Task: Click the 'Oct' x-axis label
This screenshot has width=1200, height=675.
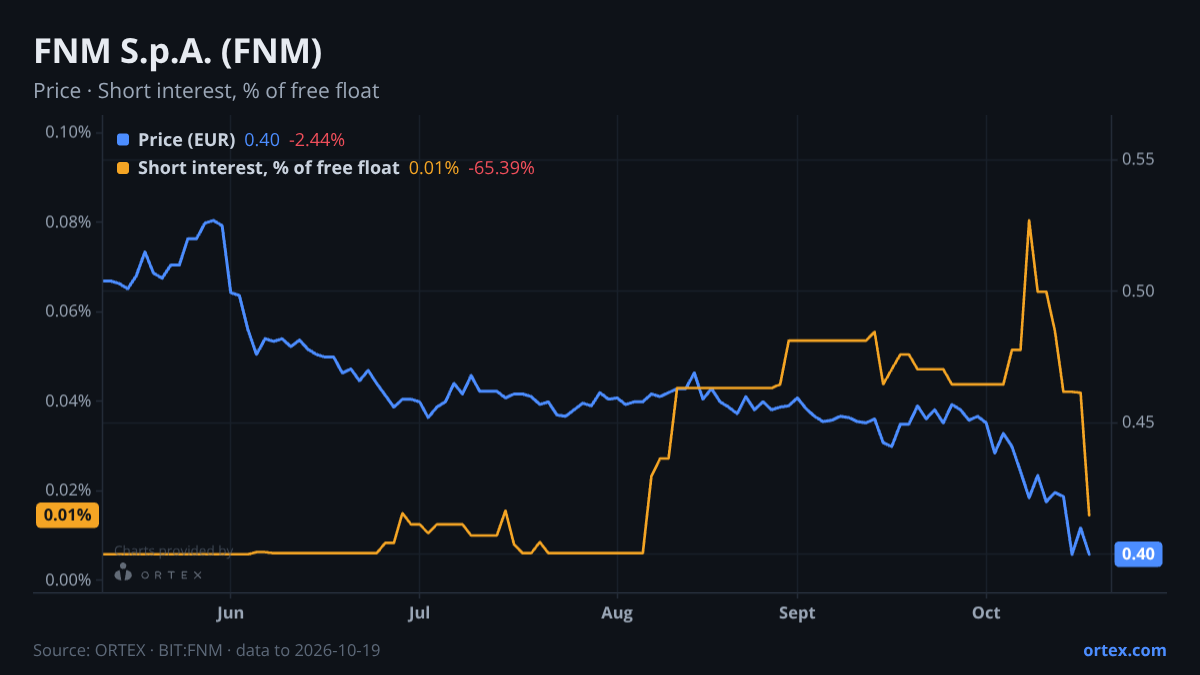Action: [x=987, y=613]
